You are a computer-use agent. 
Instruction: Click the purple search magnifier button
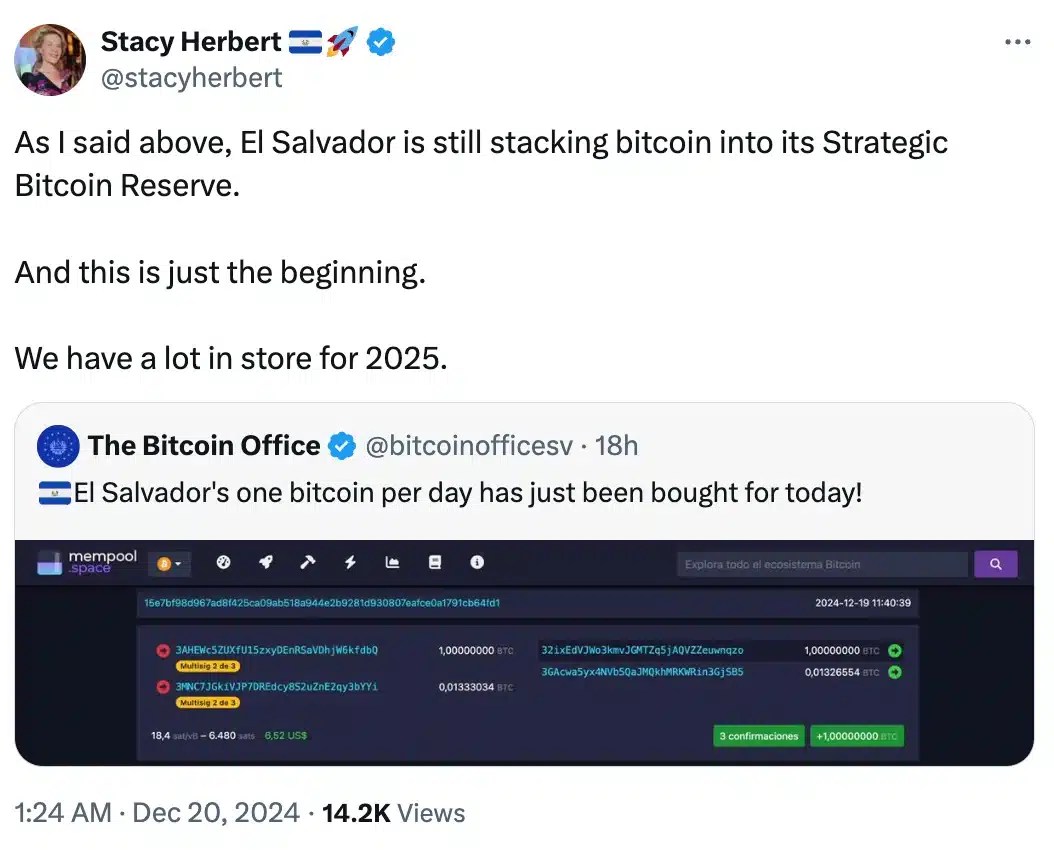(x=995, y=564)
